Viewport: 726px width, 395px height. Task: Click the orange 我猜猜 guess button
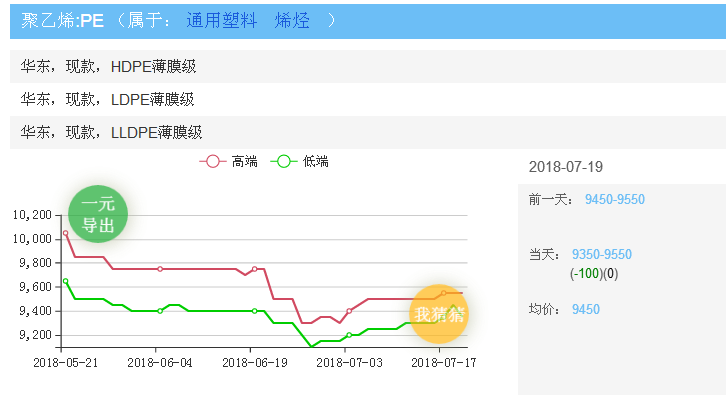pos(439,314)
